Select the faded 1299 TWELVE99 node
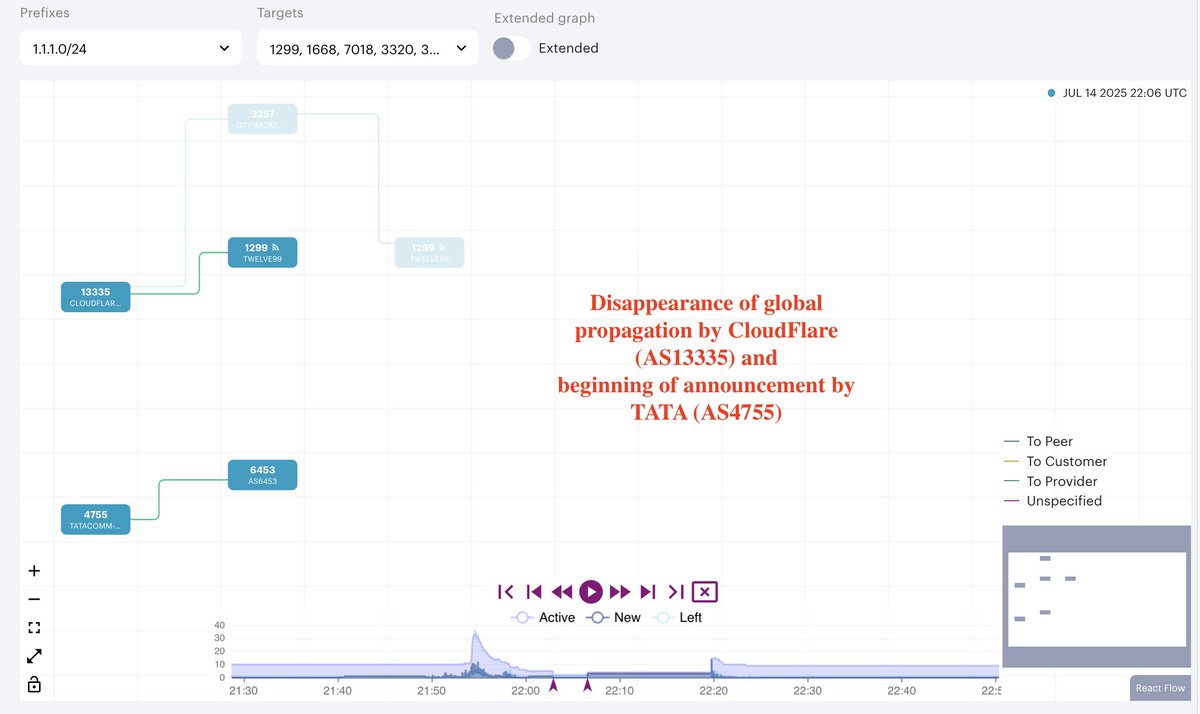 pyautogui.click(x=429, y=252)
